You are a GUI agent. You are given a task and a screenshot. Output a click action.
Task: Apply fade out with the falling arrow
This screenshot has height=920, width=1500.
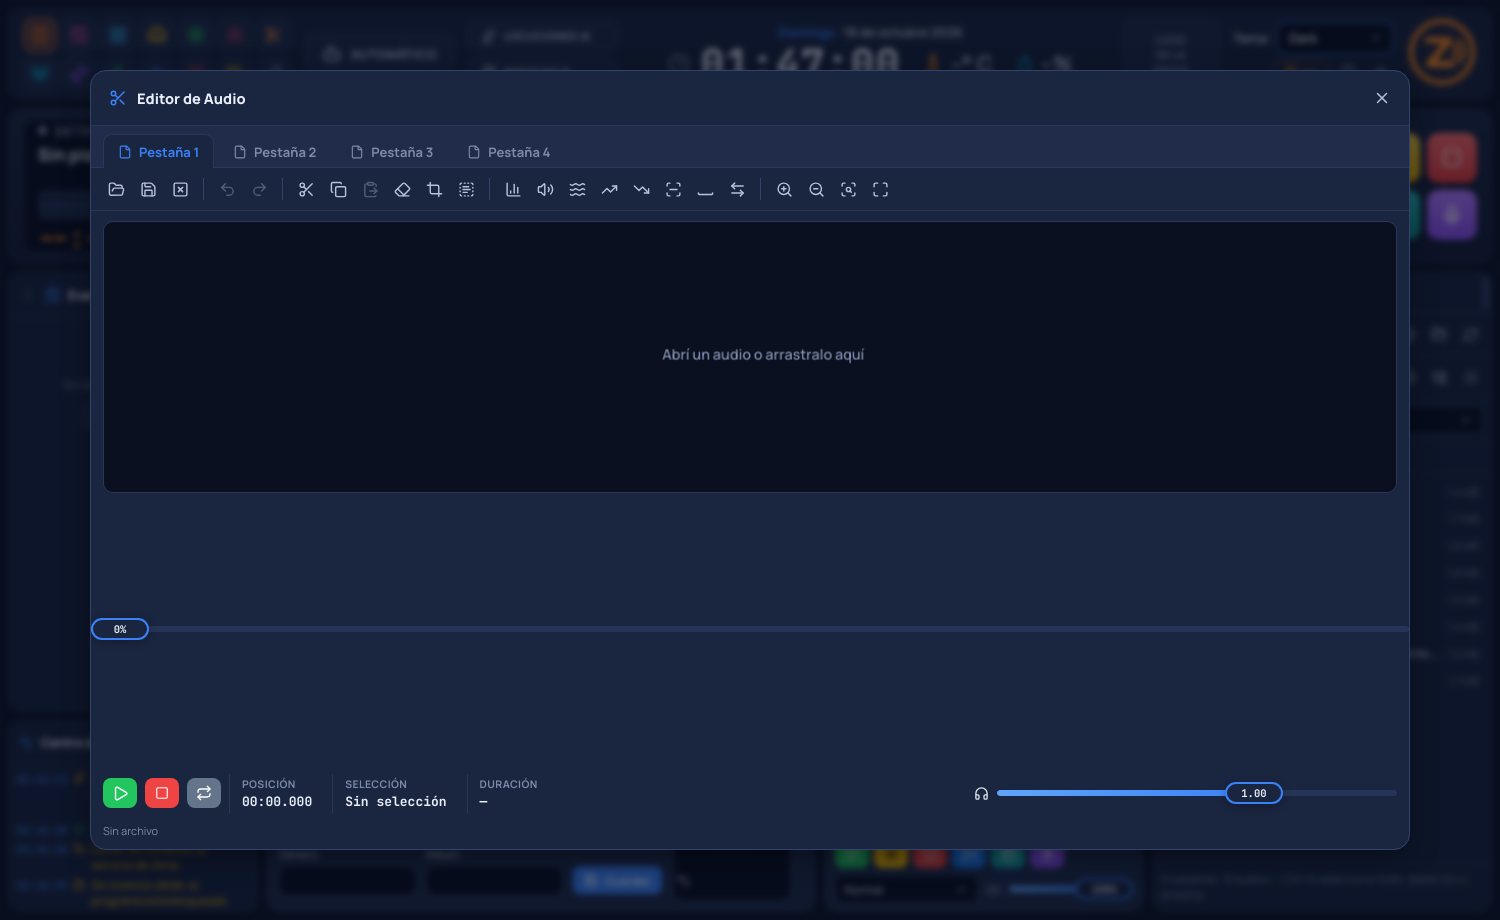coord(641,190)
